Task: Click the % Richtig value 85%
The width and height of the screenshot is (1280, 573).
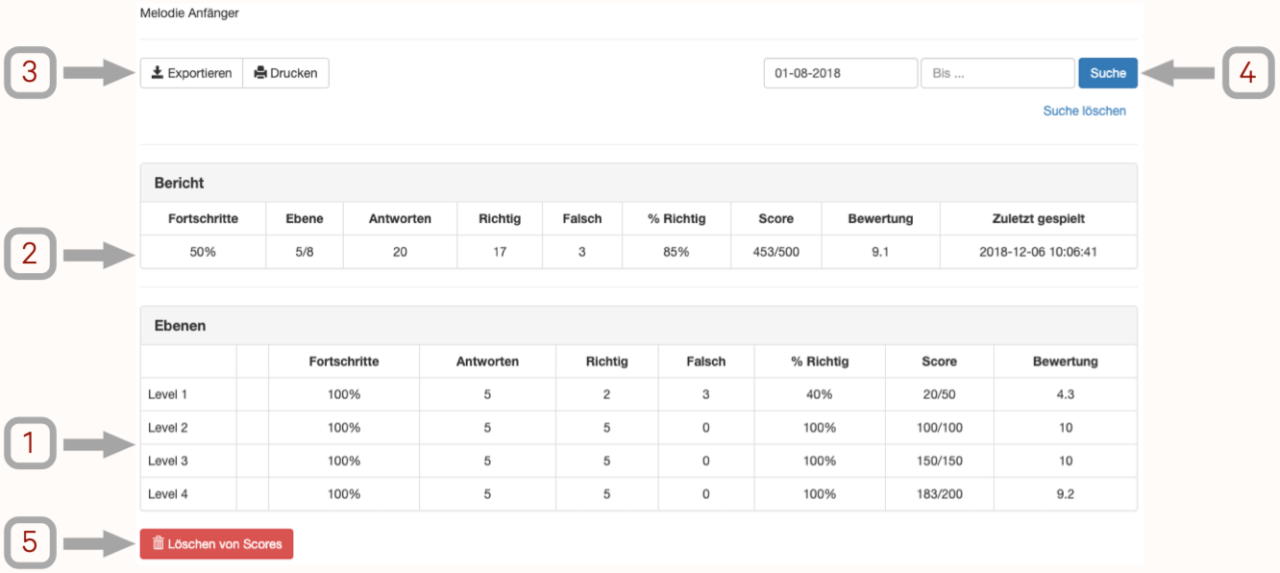Action: tap(676, 252)
